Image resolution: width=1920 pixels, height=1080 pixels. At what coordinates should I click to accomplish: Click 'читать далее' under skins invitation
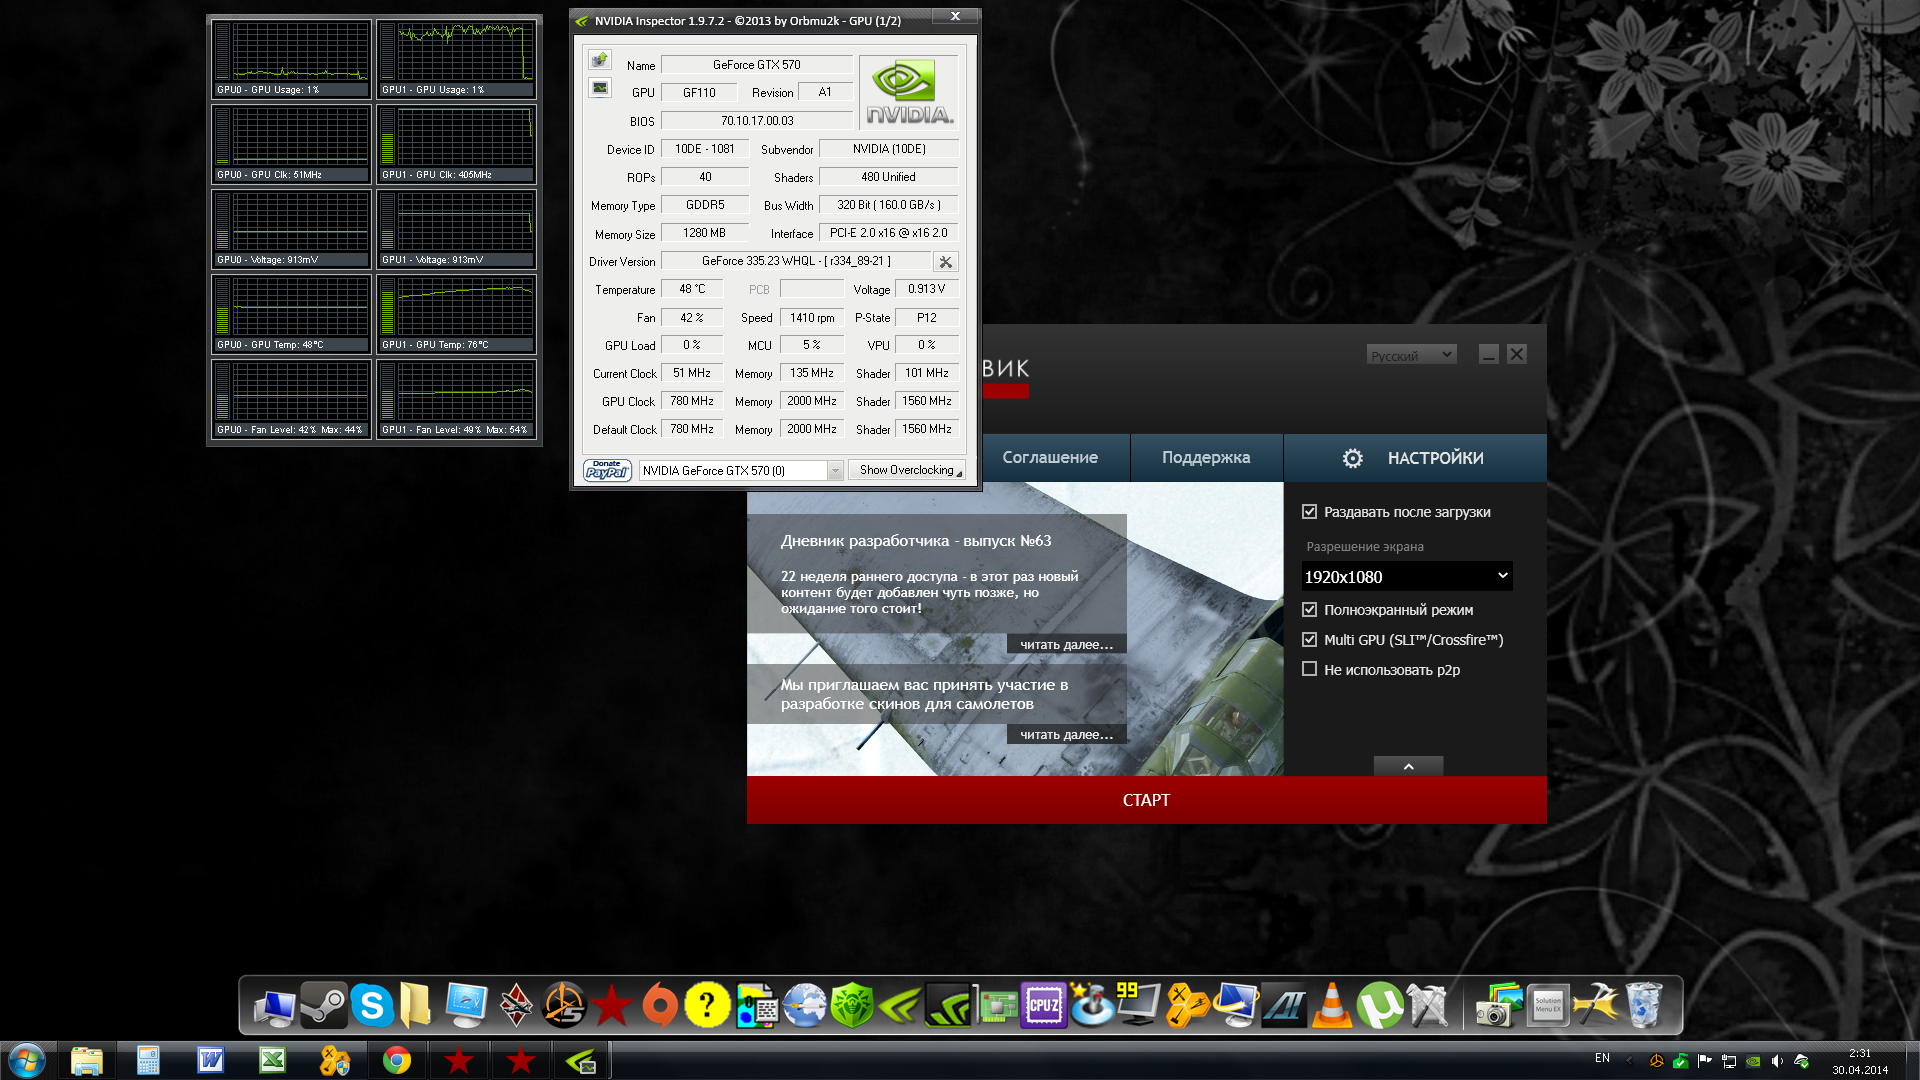(x=1066, y=735)
